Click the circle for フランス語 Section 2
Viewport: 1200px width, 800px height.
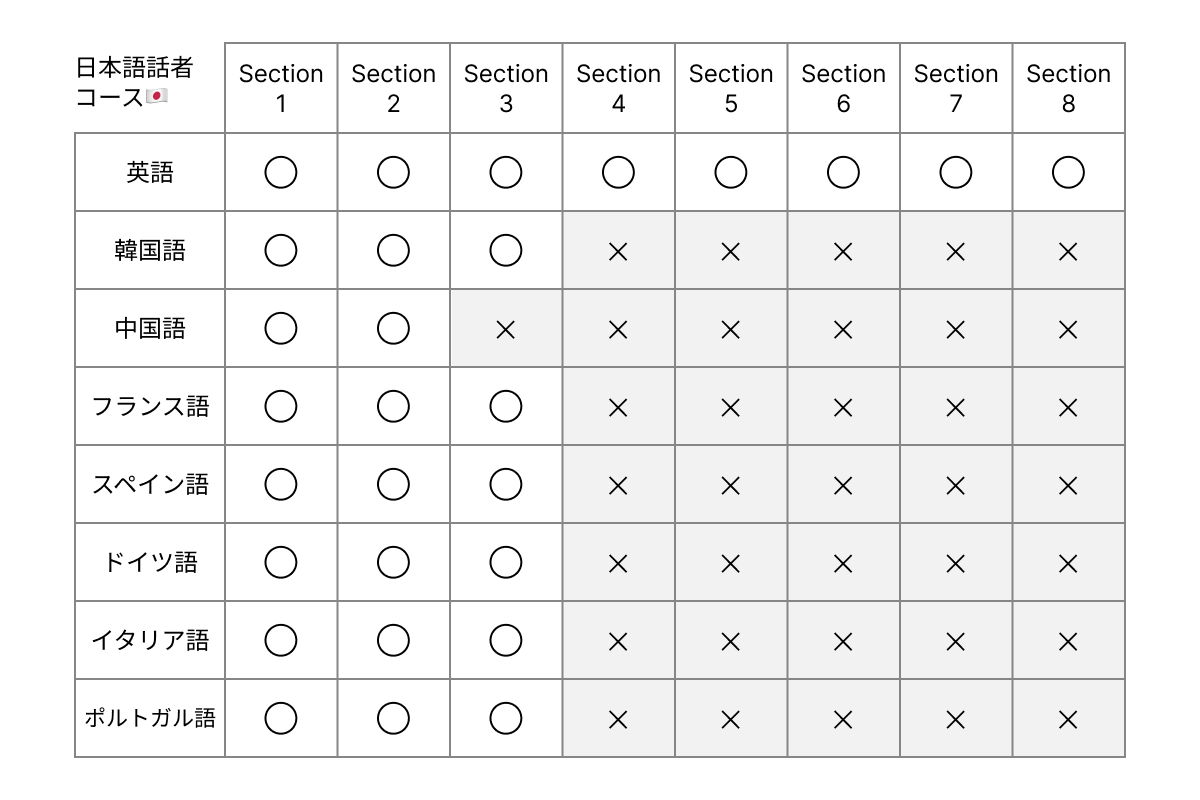393,407
